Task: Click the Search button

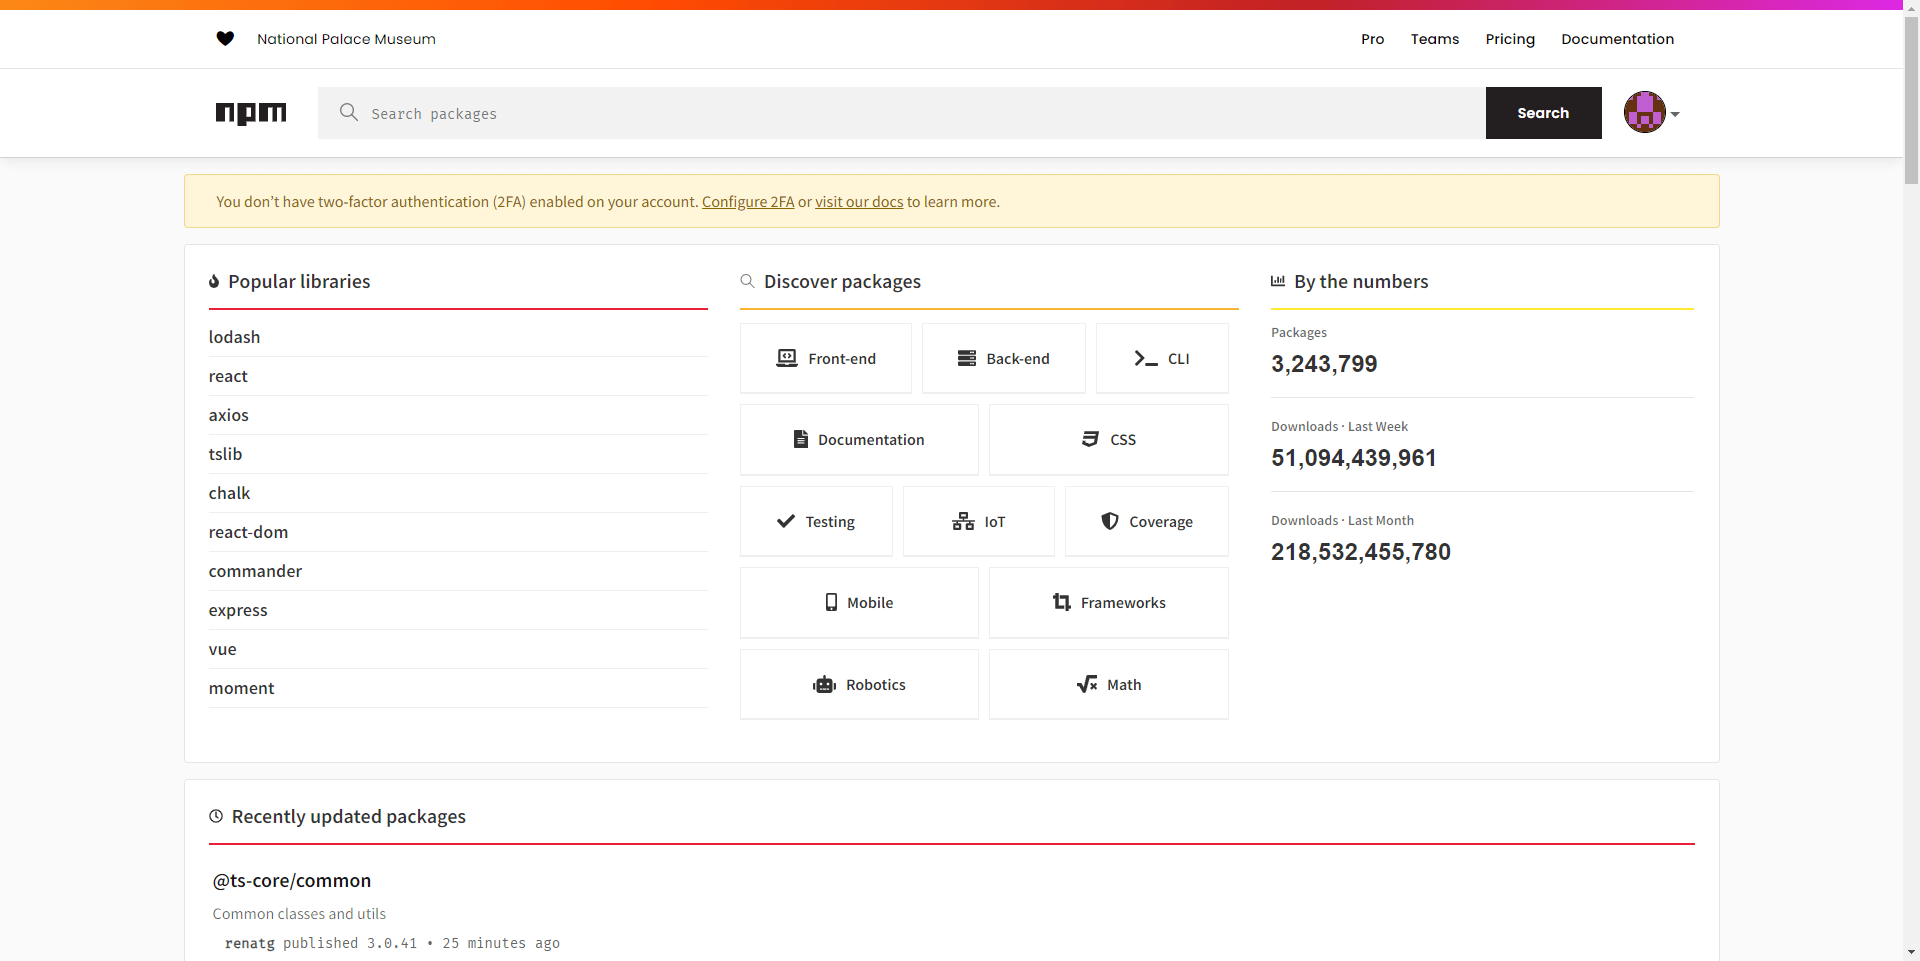Action: (1543, 113)
